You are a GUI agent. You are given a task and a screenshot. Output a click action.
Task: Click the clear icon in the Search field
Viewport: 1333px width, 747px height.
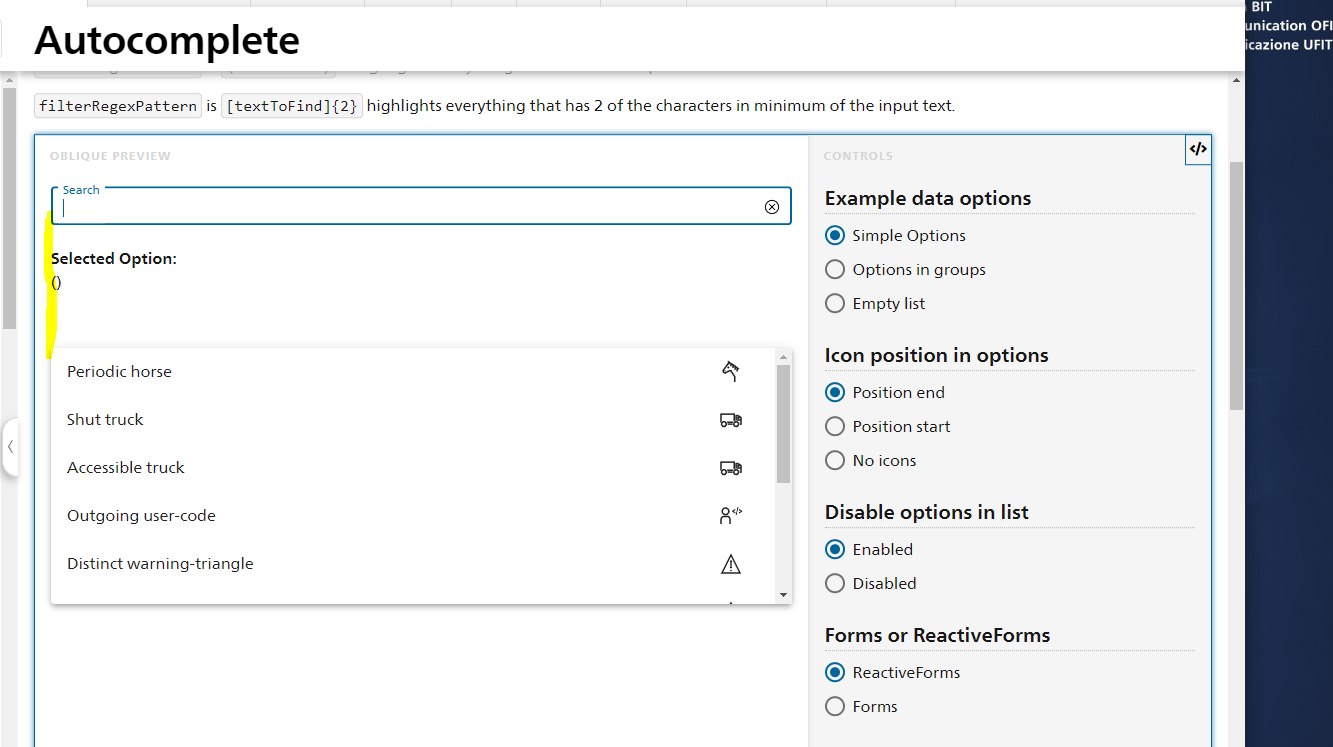(x=771, y=206)
